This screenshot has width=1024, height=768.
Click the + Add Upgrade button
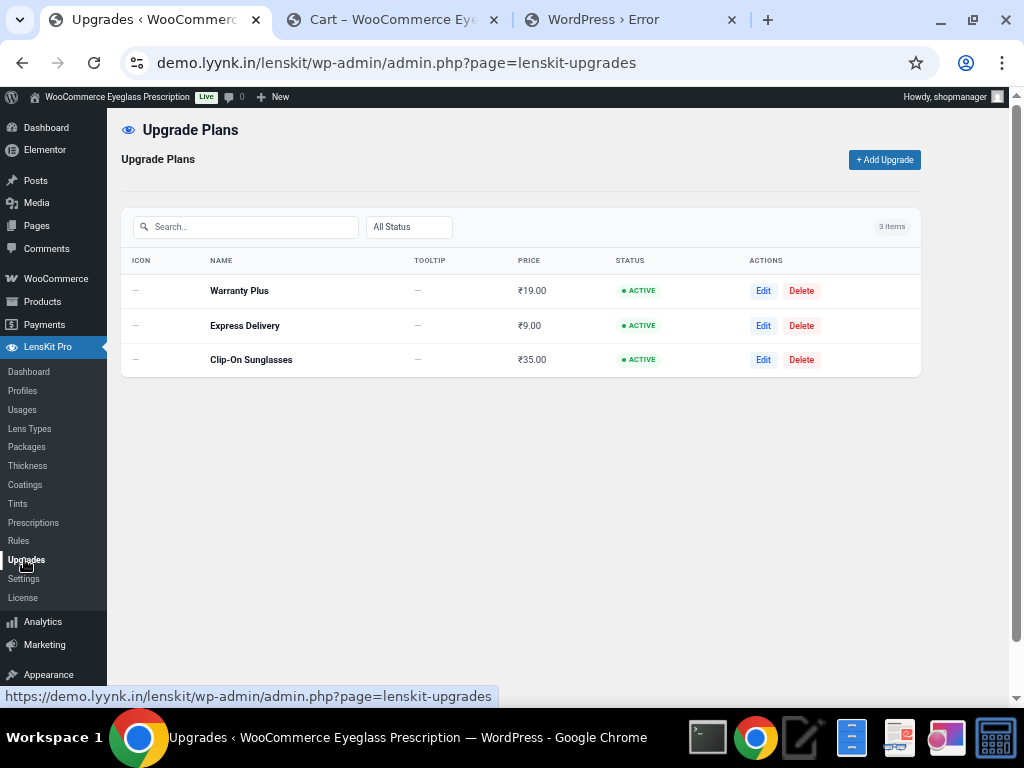[884, 160]
